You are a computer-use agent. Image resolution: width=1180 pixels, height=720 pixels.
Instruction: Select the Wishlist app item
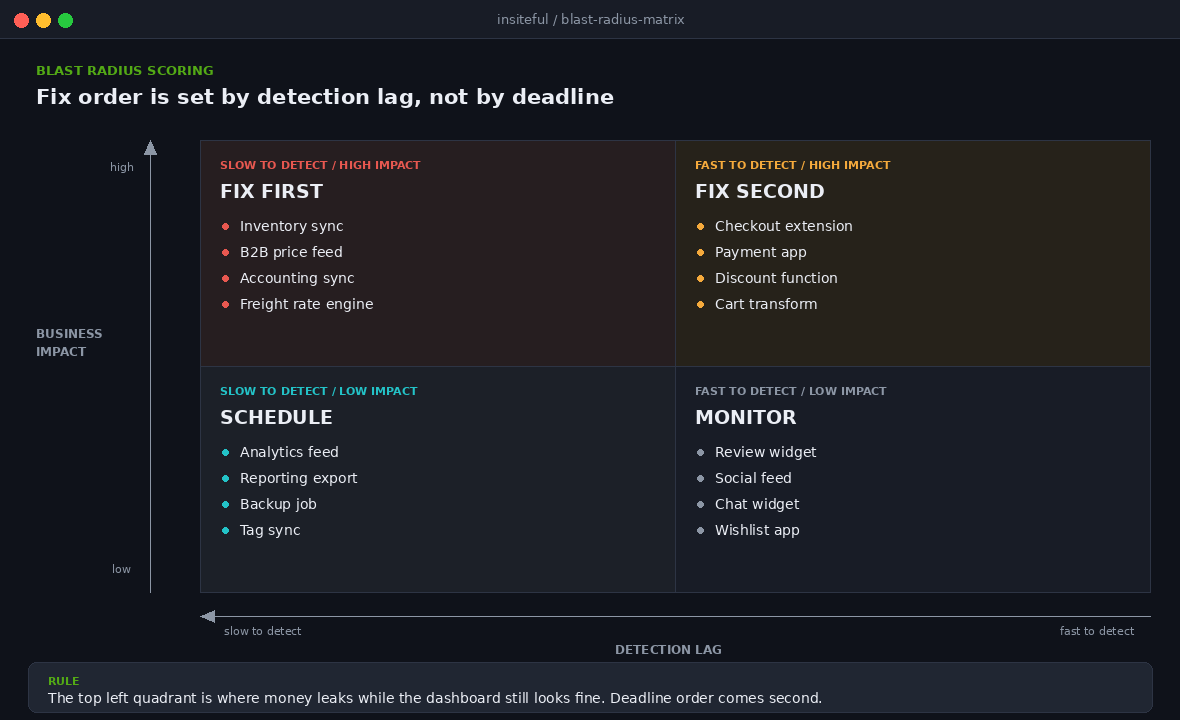pos(756,530)
